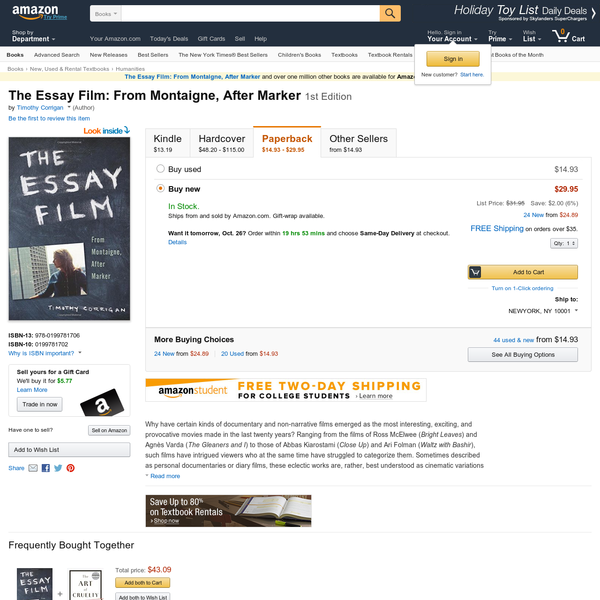Click the Essay Film book cover image
The width and height of the screenshot is (600, 600).
tap(69, 229)
